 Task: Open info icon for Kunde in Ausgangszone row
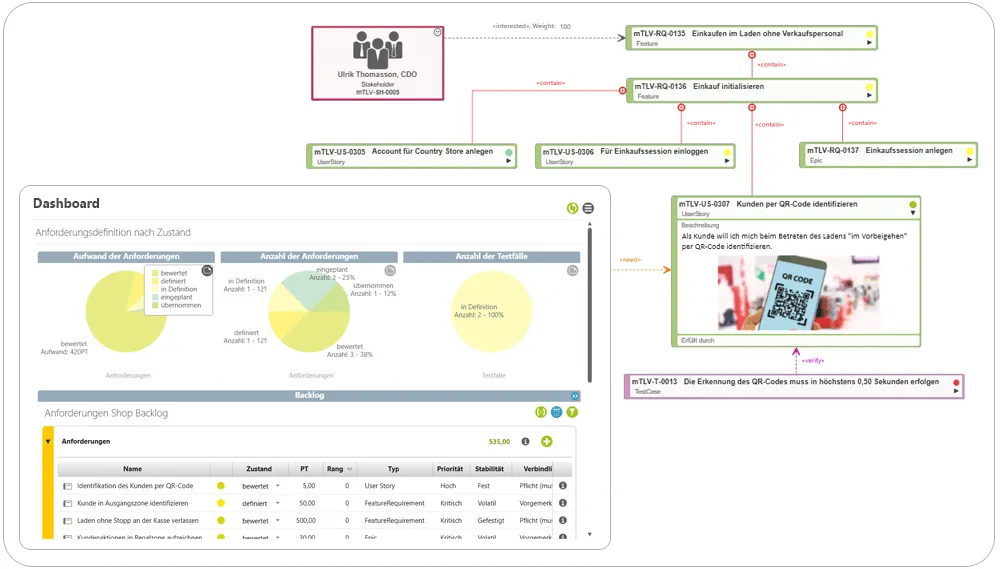[563, 503]
